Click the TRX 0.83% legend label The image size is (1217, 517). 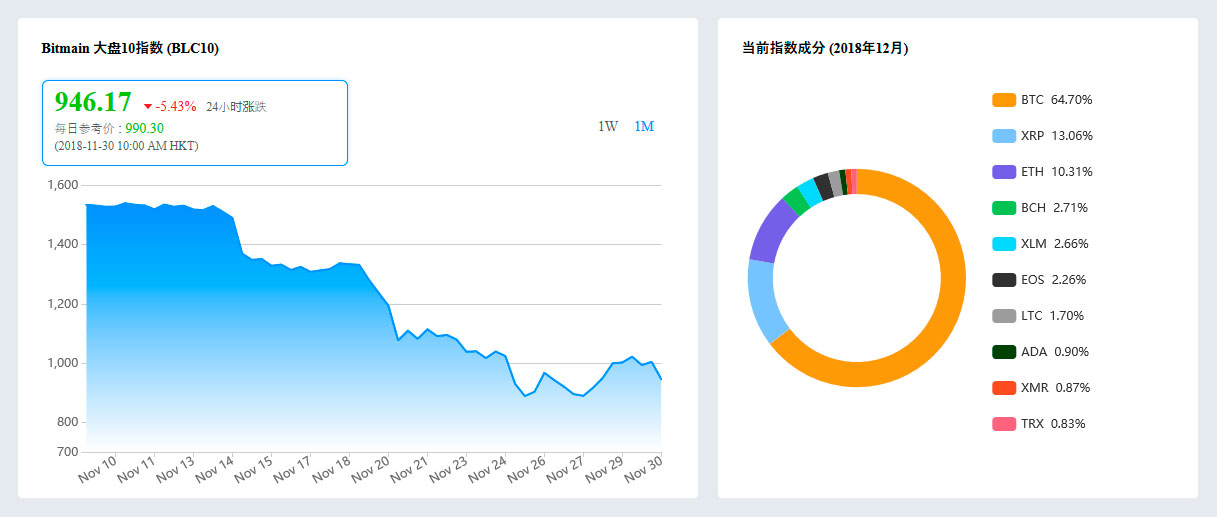pos(1053,424)
